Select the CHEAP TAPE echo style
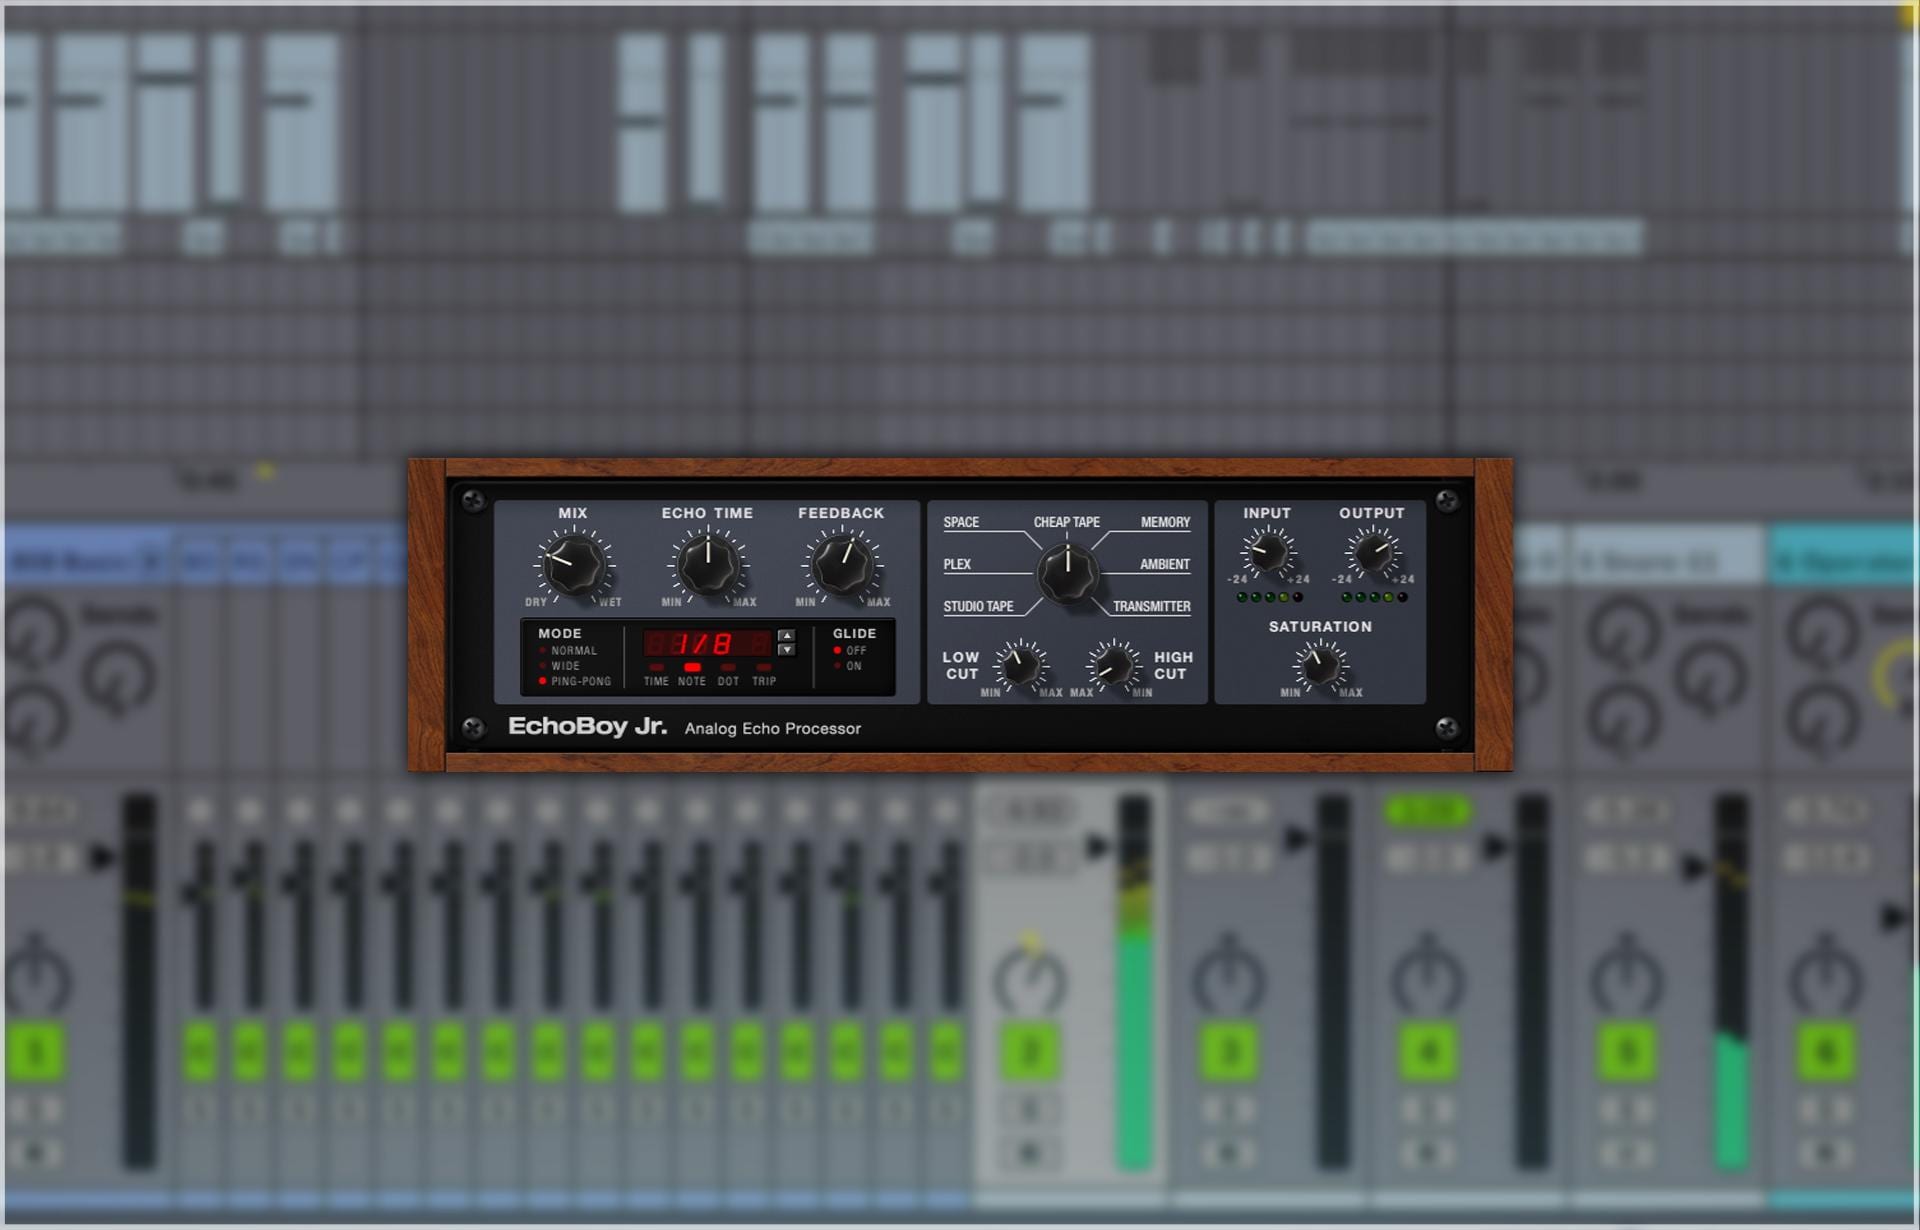This screenshot has width=1920, height=1230. (1066, 522)
